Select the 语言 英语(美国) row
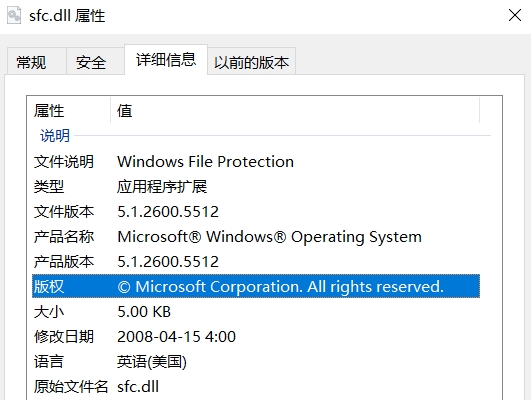This screenshot has height=400, width=531. tap(256, 362)
